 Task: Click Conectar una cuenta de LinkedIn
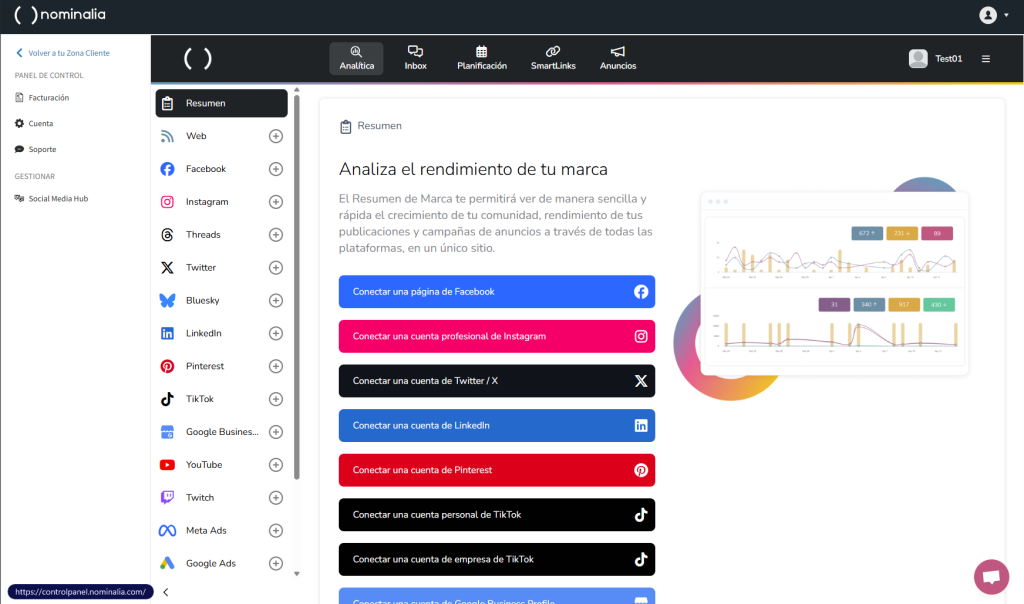click(x=496, y=426)
